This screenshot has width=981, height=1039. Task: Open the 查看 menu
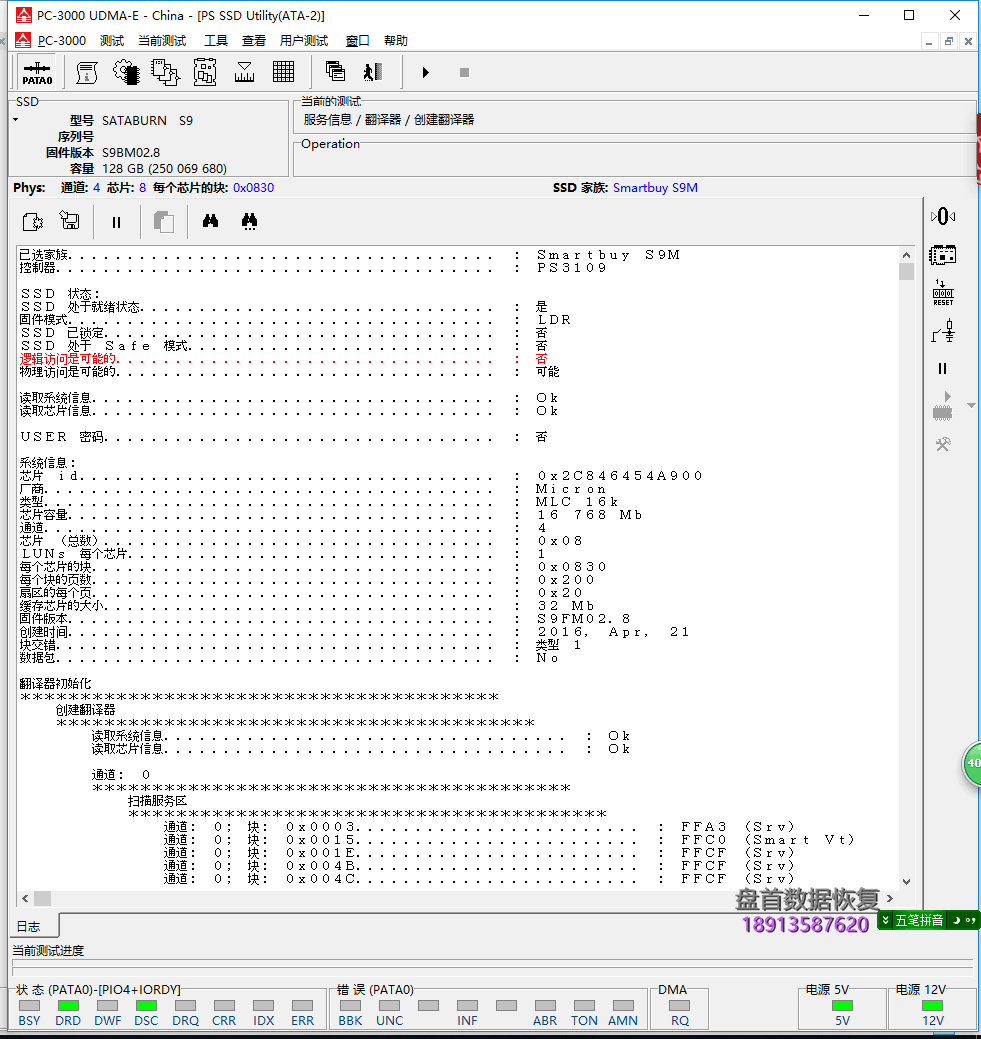pyautogui.click(x=254, y=40)
